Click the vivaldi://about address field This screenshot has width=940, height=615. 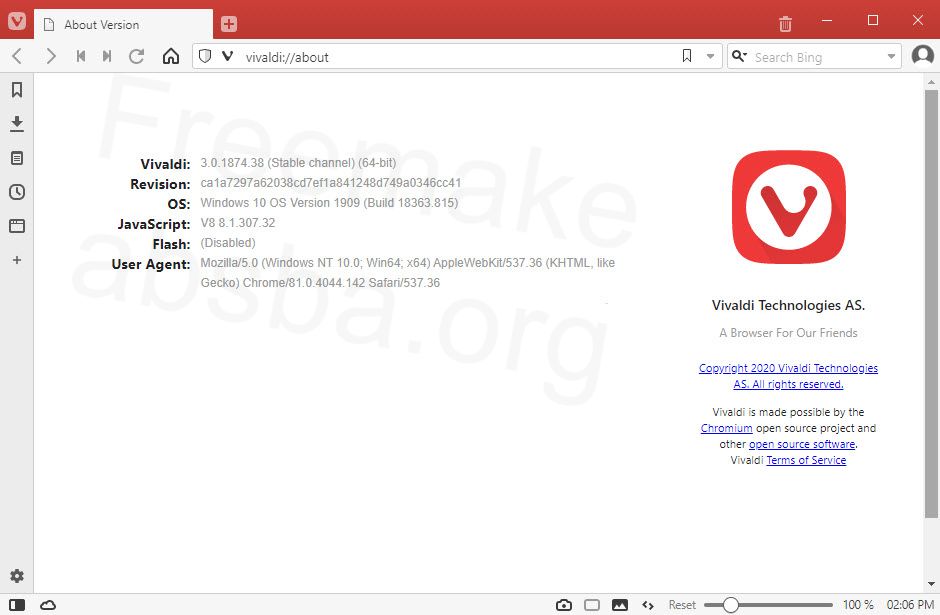point(456,57)
